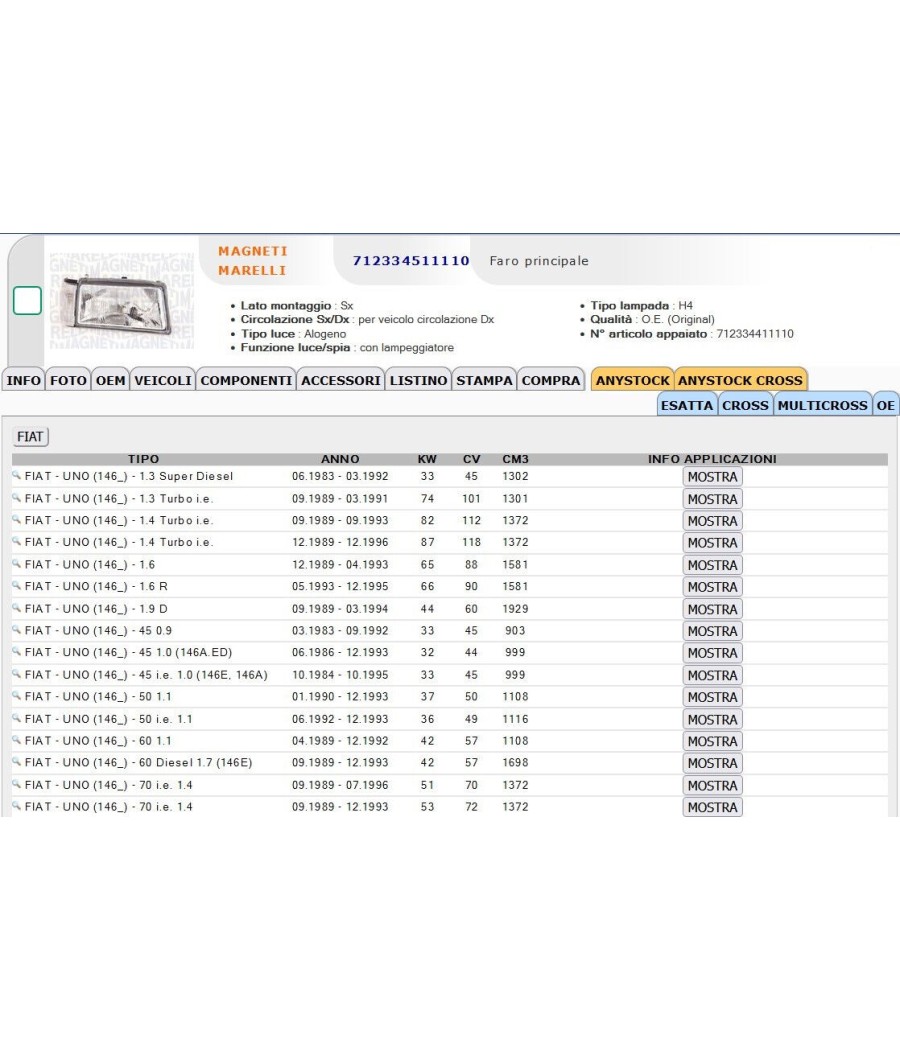
Task: Click MOSTRA for UNO 45 0.9
Action: pos(712,631)
